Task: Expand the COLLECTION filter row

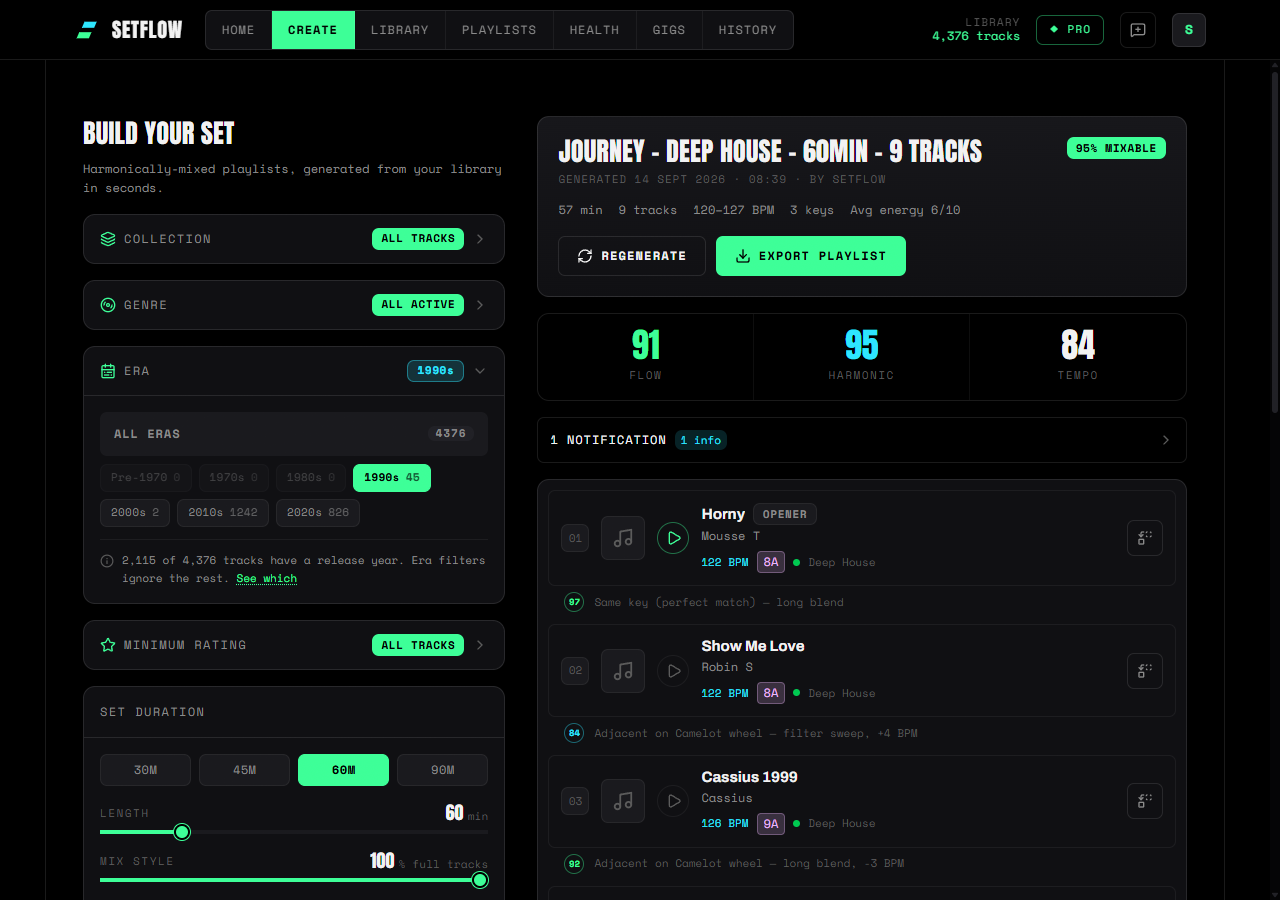Action: tap(294, 239)
